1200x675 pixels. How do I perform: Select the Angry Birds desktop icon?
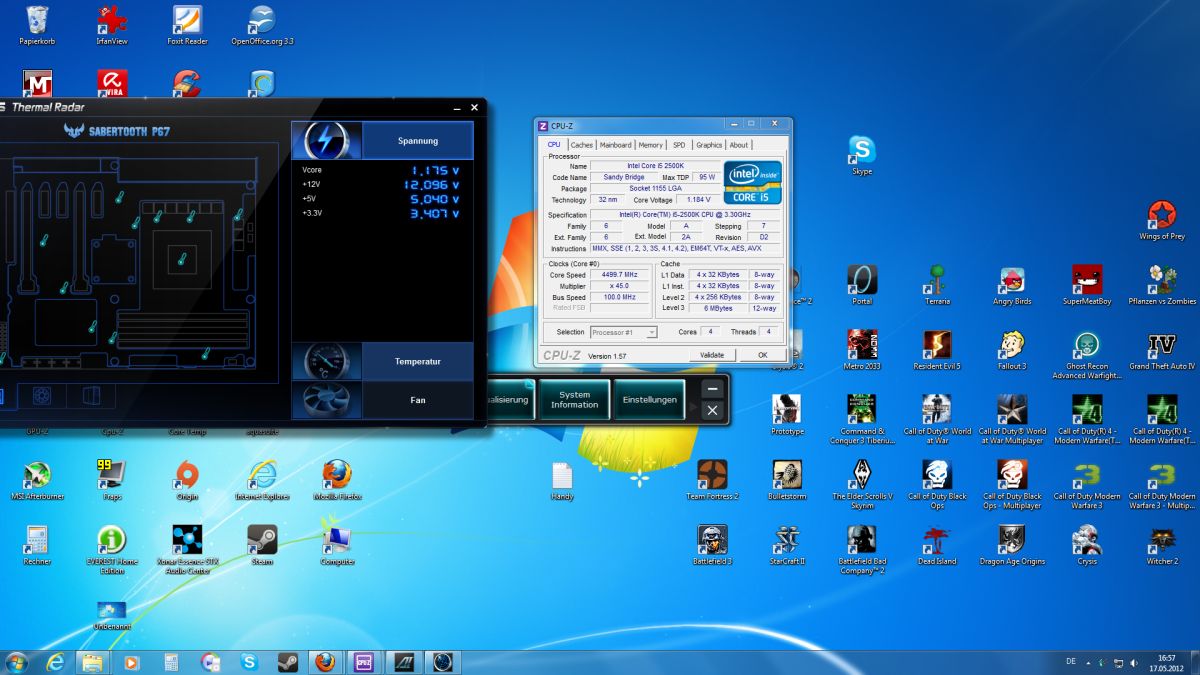1011,280
